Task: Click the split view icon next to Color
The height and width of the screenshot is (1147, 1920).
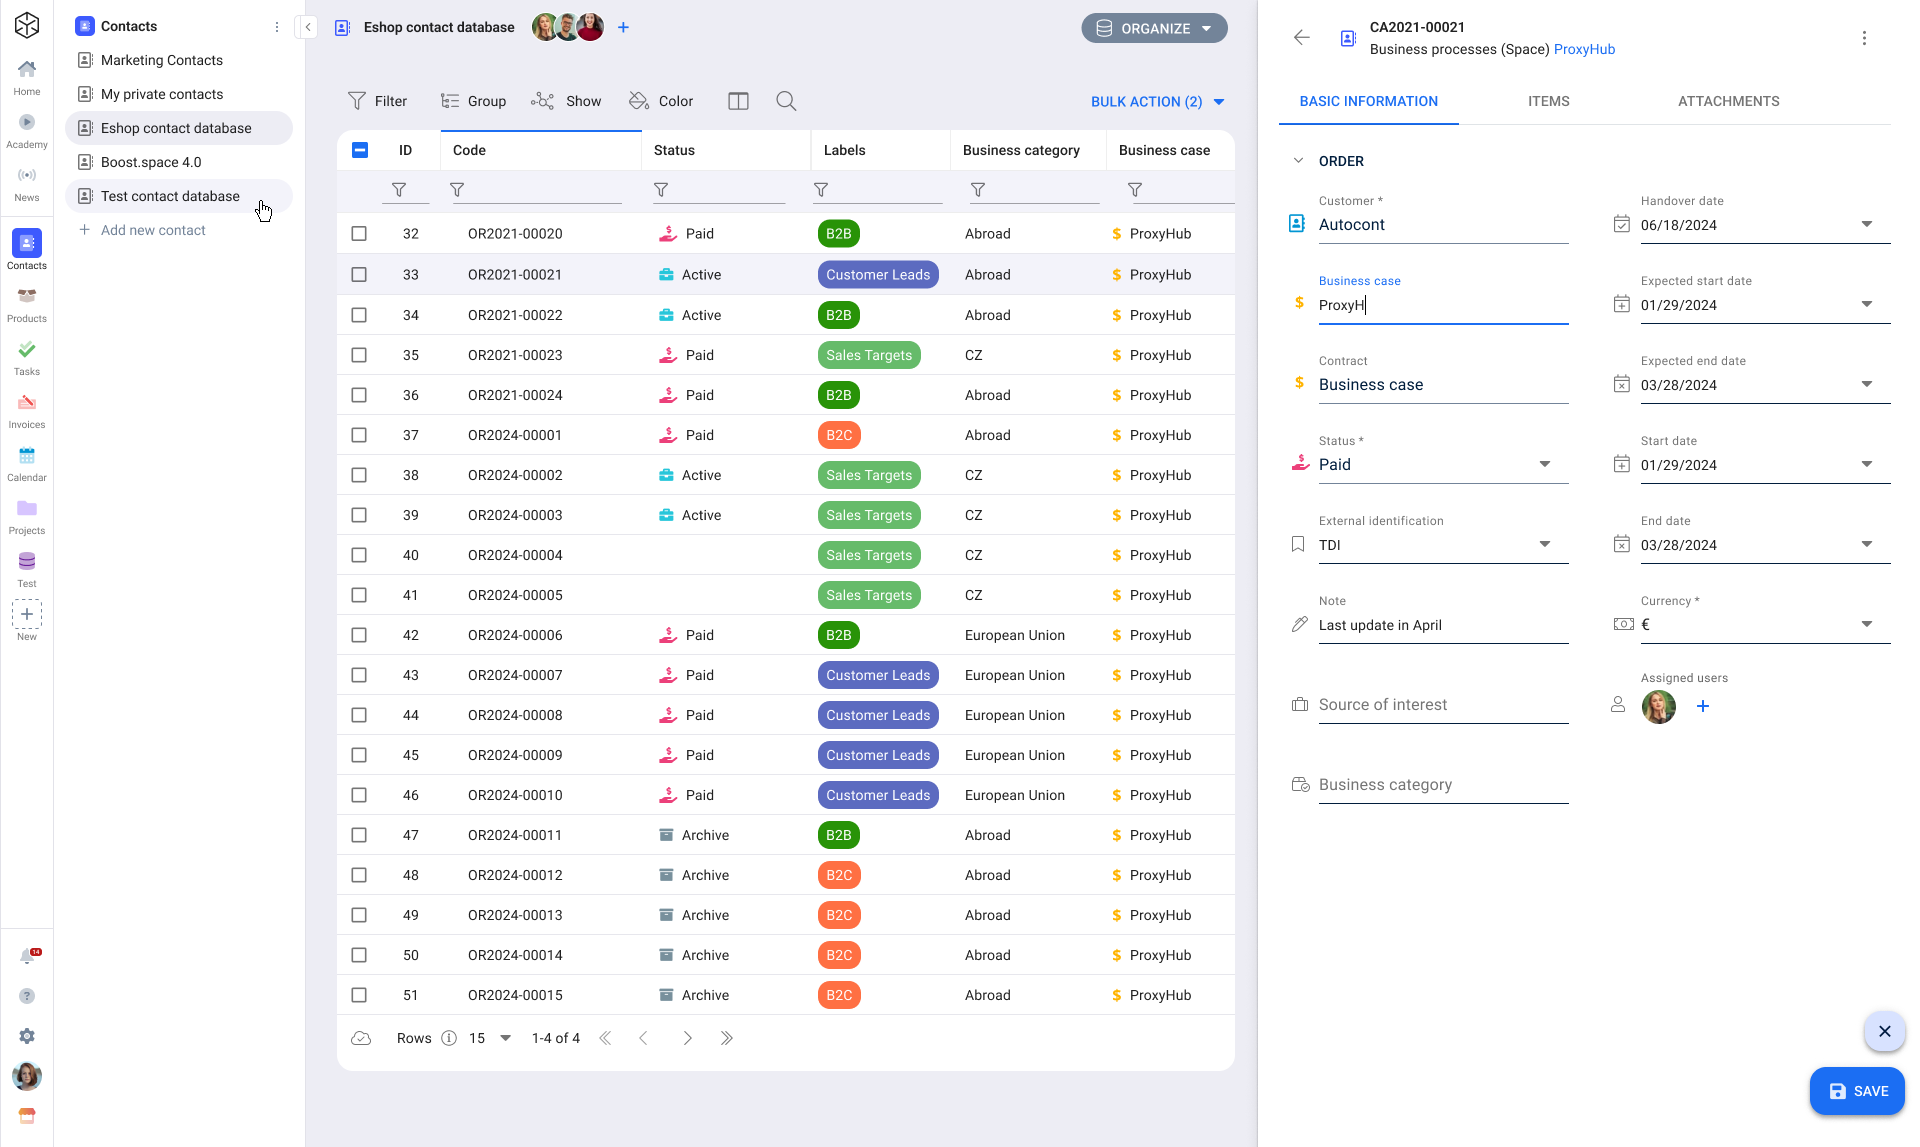Action: click(738, 100)
